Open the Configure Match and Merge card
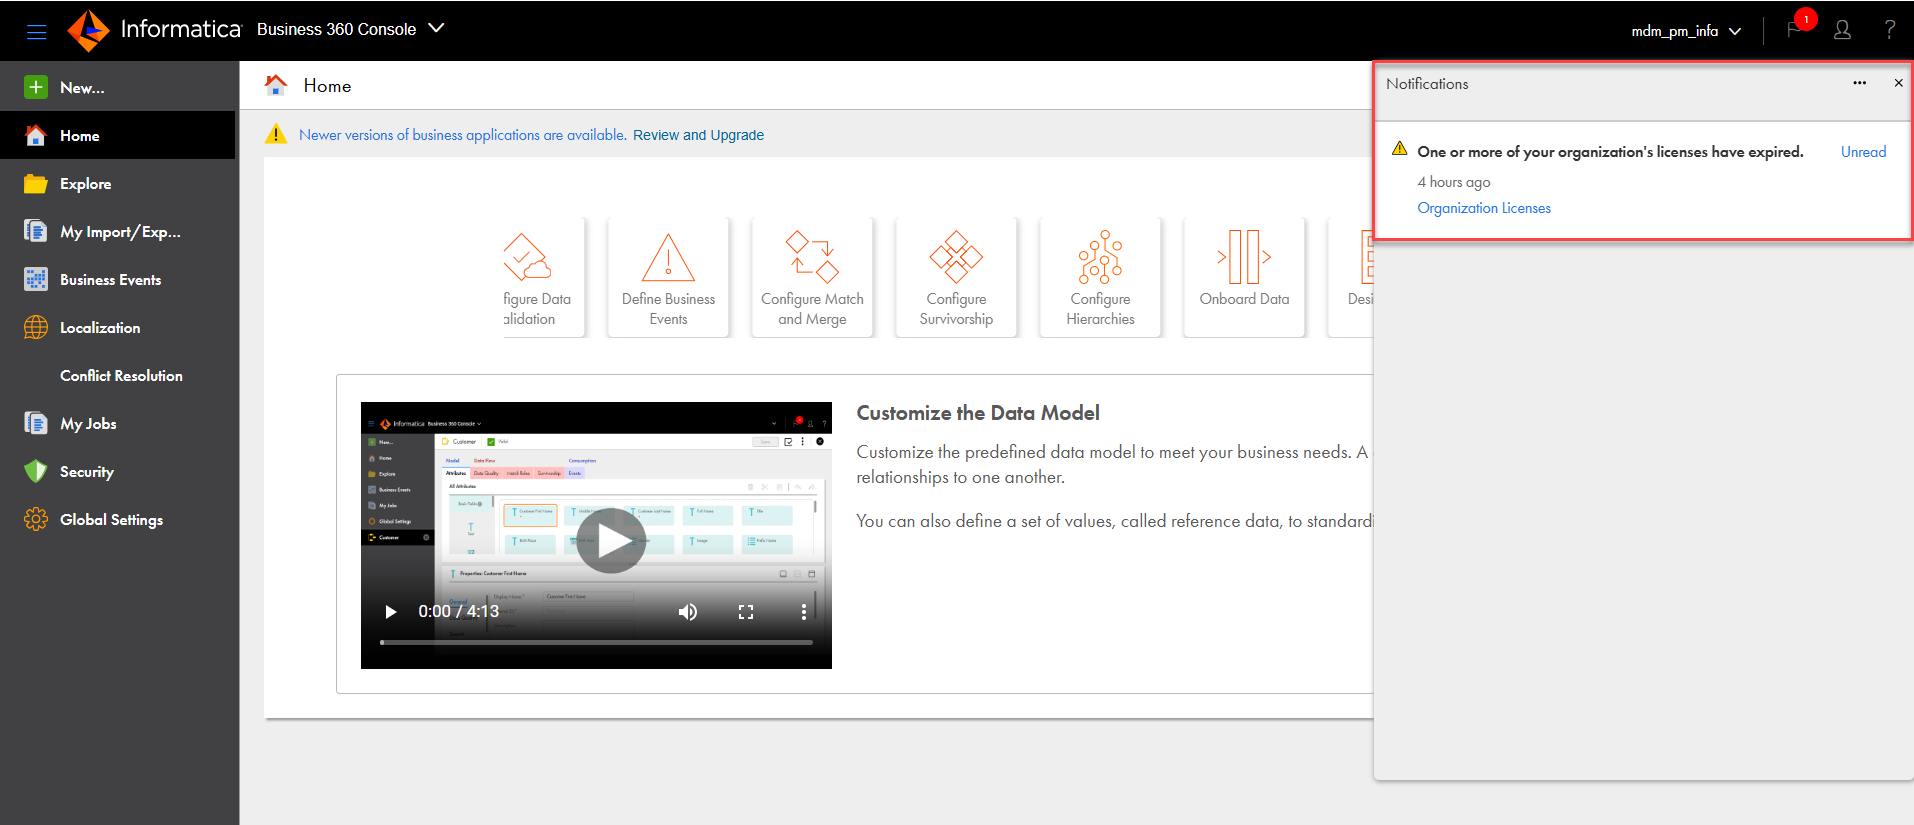The width and height of the screenshot is (1914, 825). pyautogui.click(x=812, y=277)
